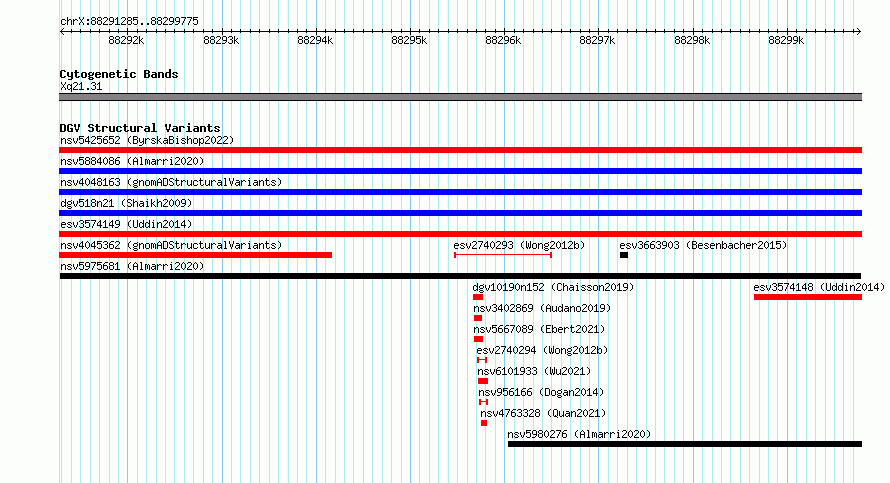The height and width of the screenshot is (483, 890).
Task: Click the 88298k ruler tick label
Action: (x=692, y=40)
